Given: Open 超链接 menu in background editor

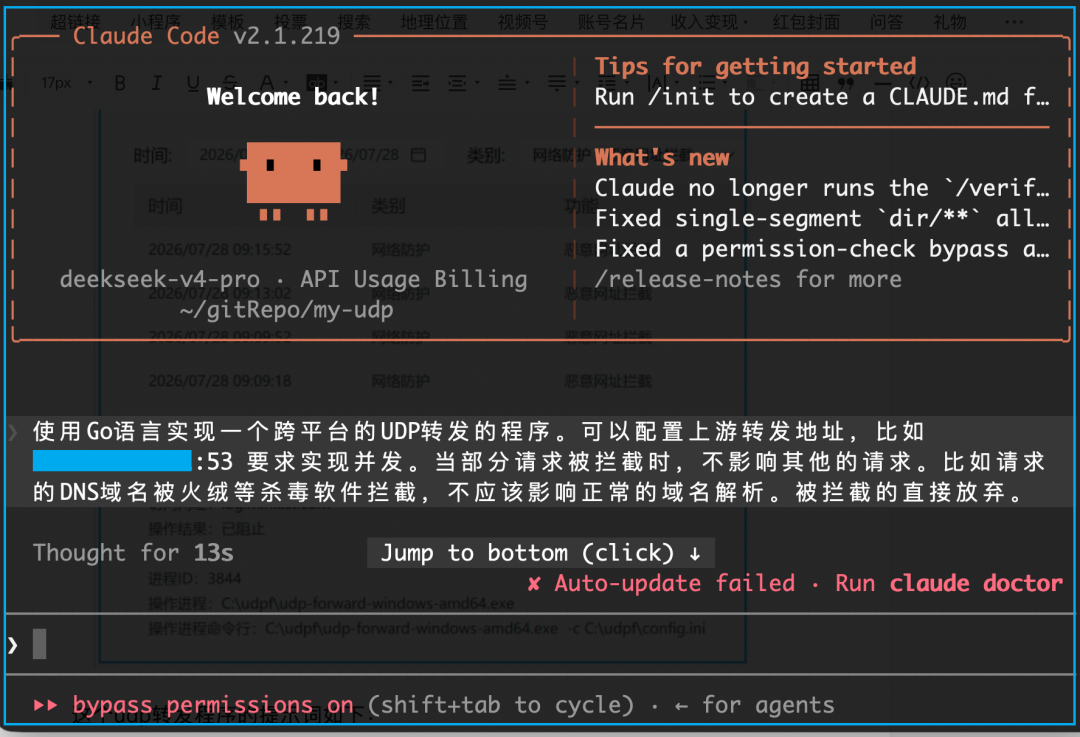Looking at the screenshot, I should pyautogui.click(x=75, y=22).
